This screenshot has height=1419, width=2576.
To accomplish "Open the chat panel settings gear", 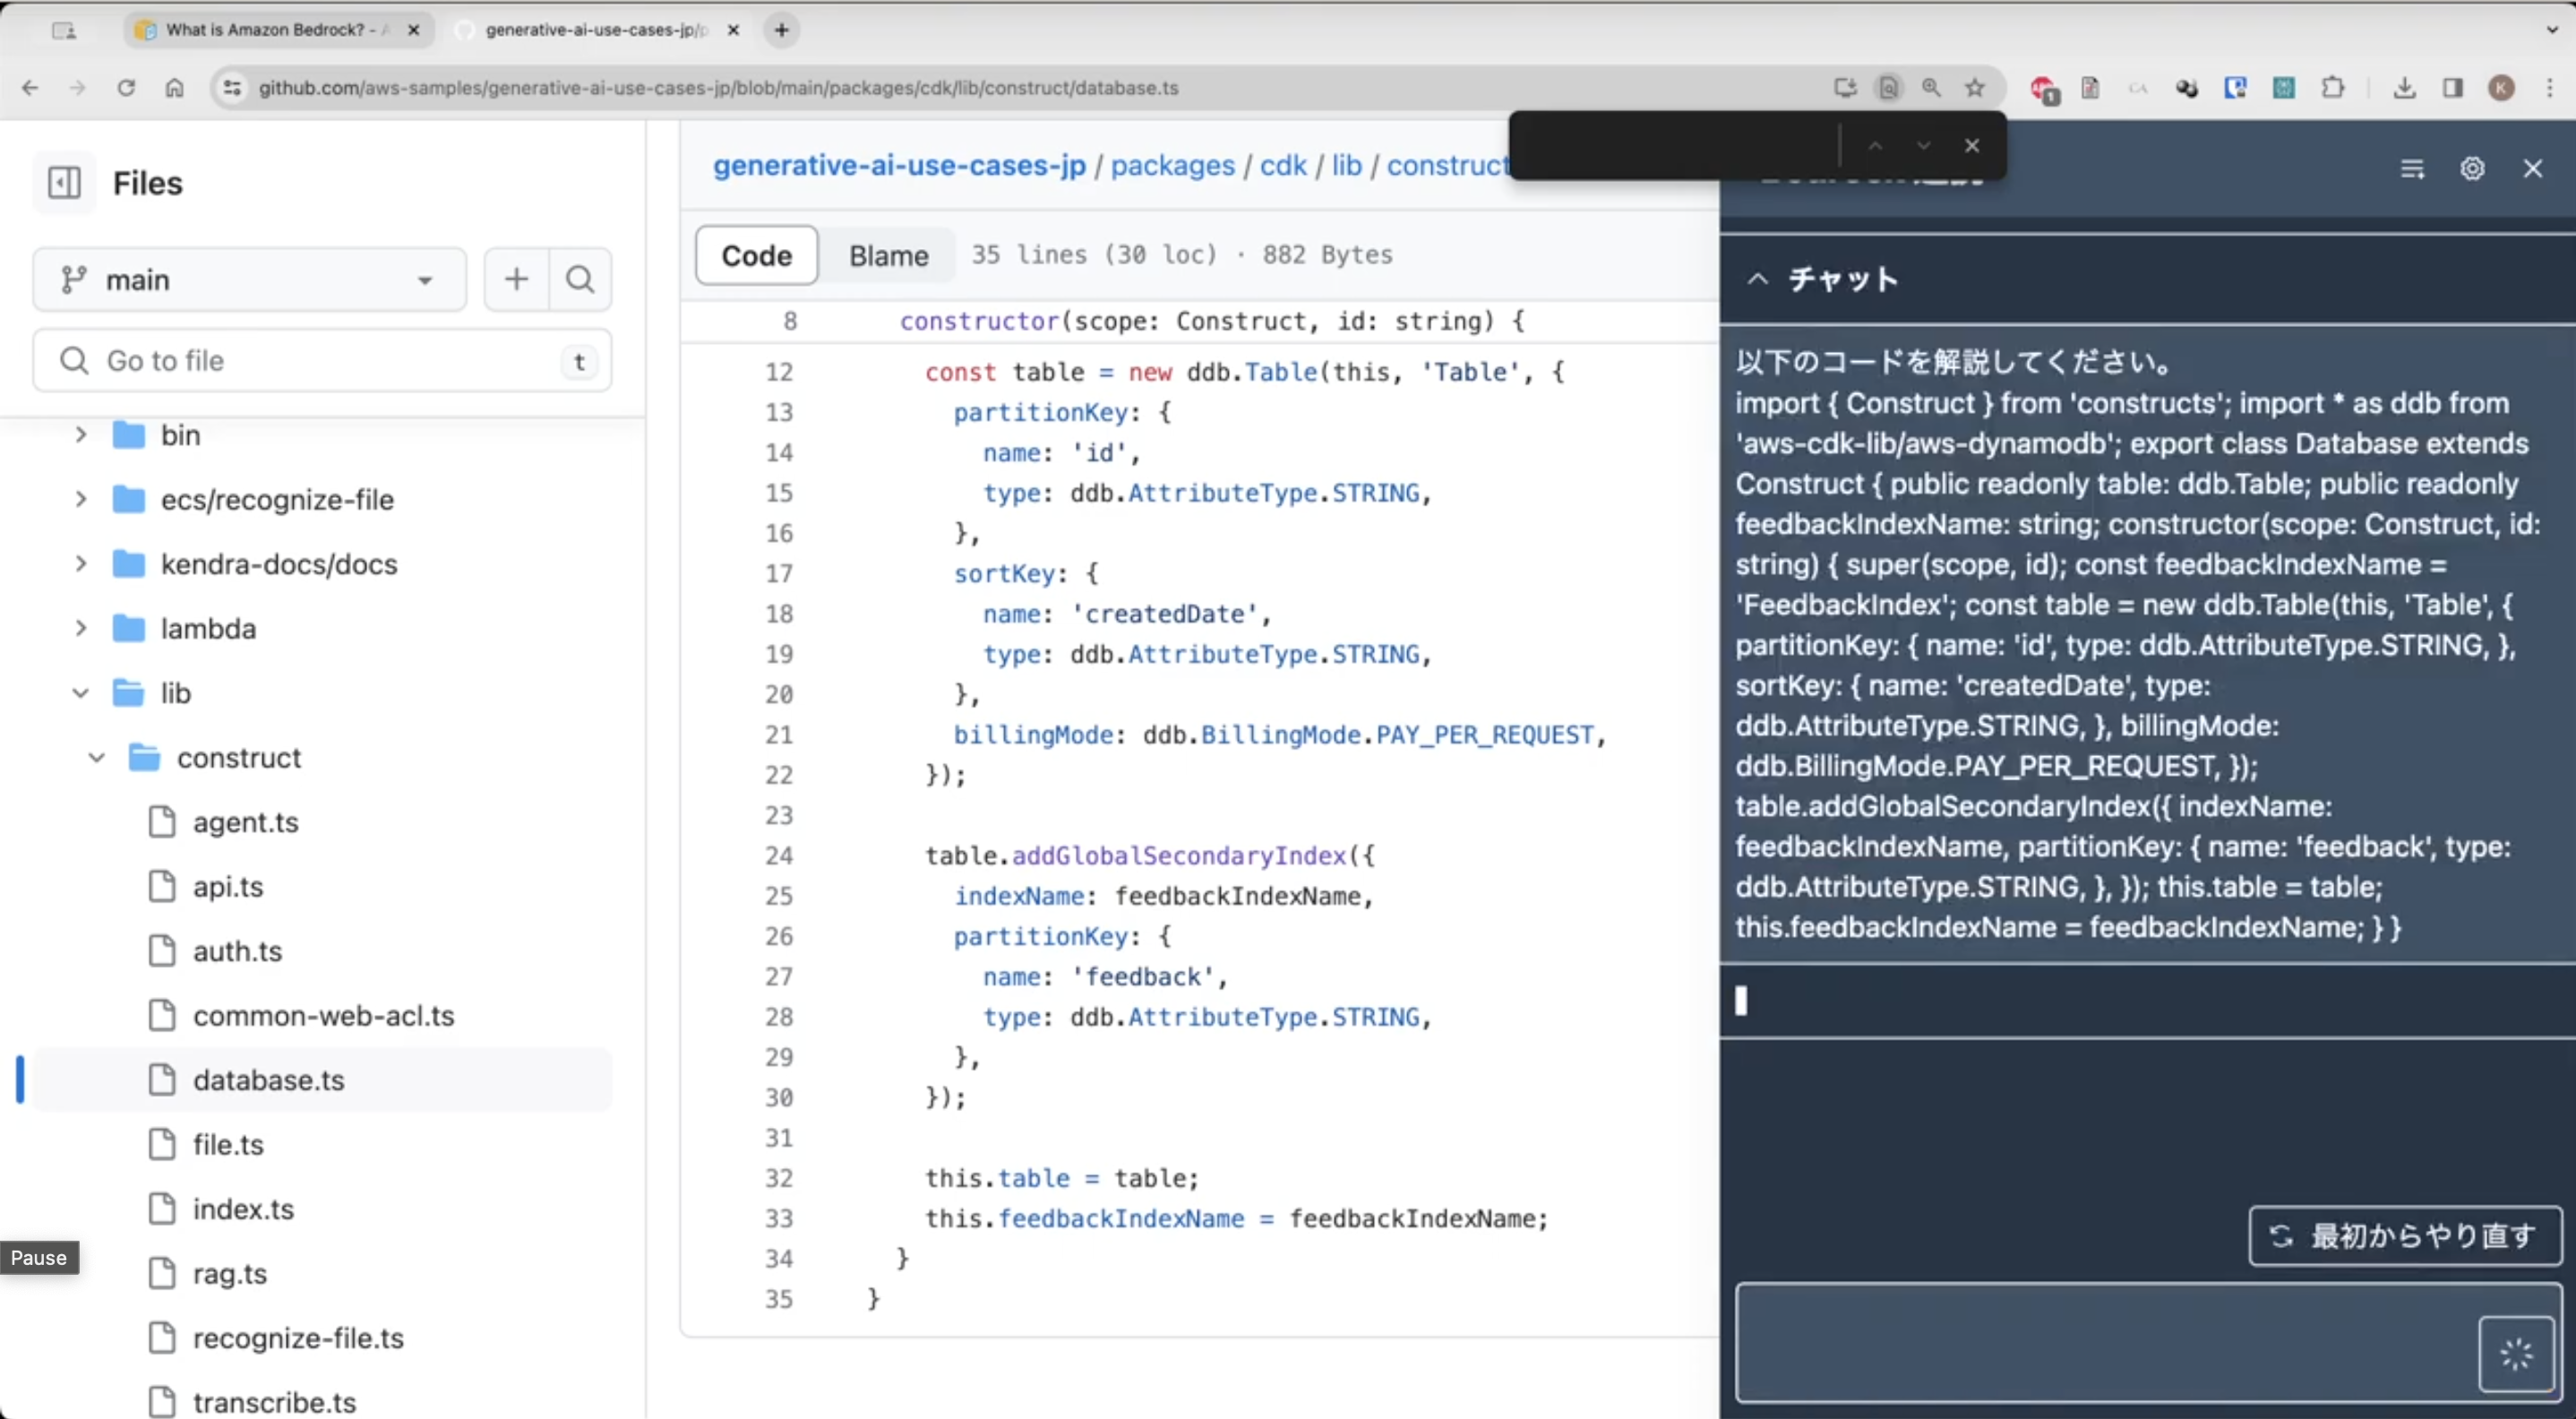I will [x=2473, y=168].
